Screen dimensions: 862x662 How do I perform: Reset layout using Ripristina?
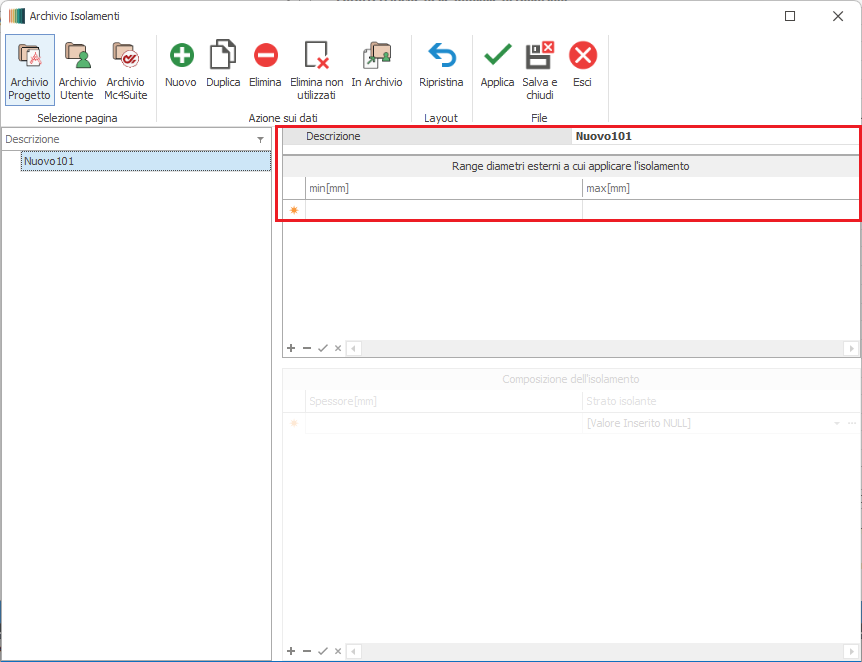point(441,66)
